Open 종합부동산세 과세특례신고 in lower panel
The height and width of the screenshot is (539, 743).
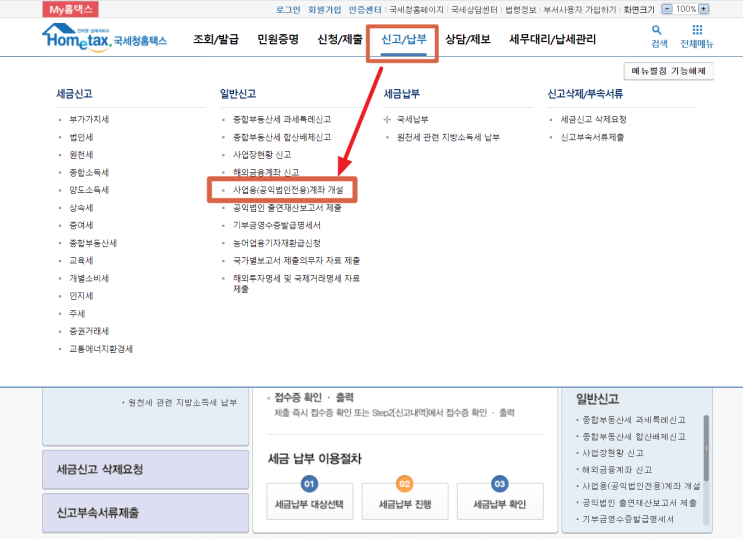(x=634, y=420)
